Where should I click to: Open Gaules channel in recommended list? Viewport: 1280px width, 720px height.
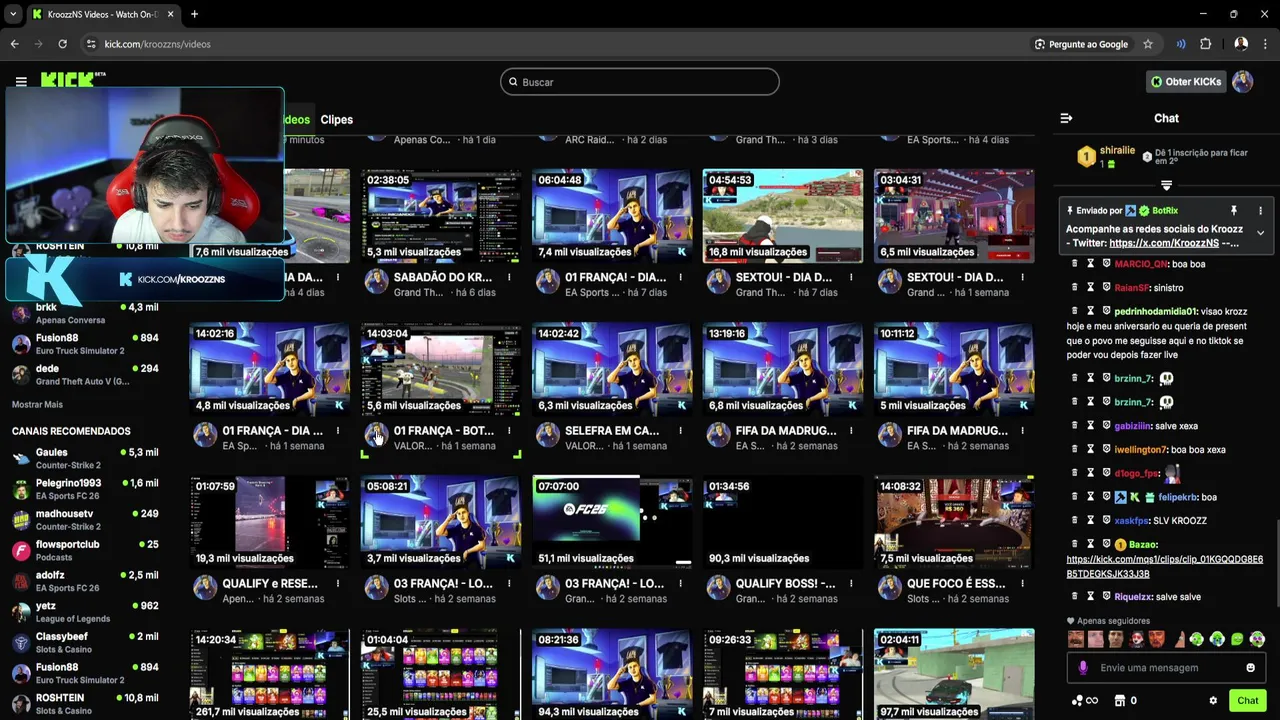pos(85,458)
